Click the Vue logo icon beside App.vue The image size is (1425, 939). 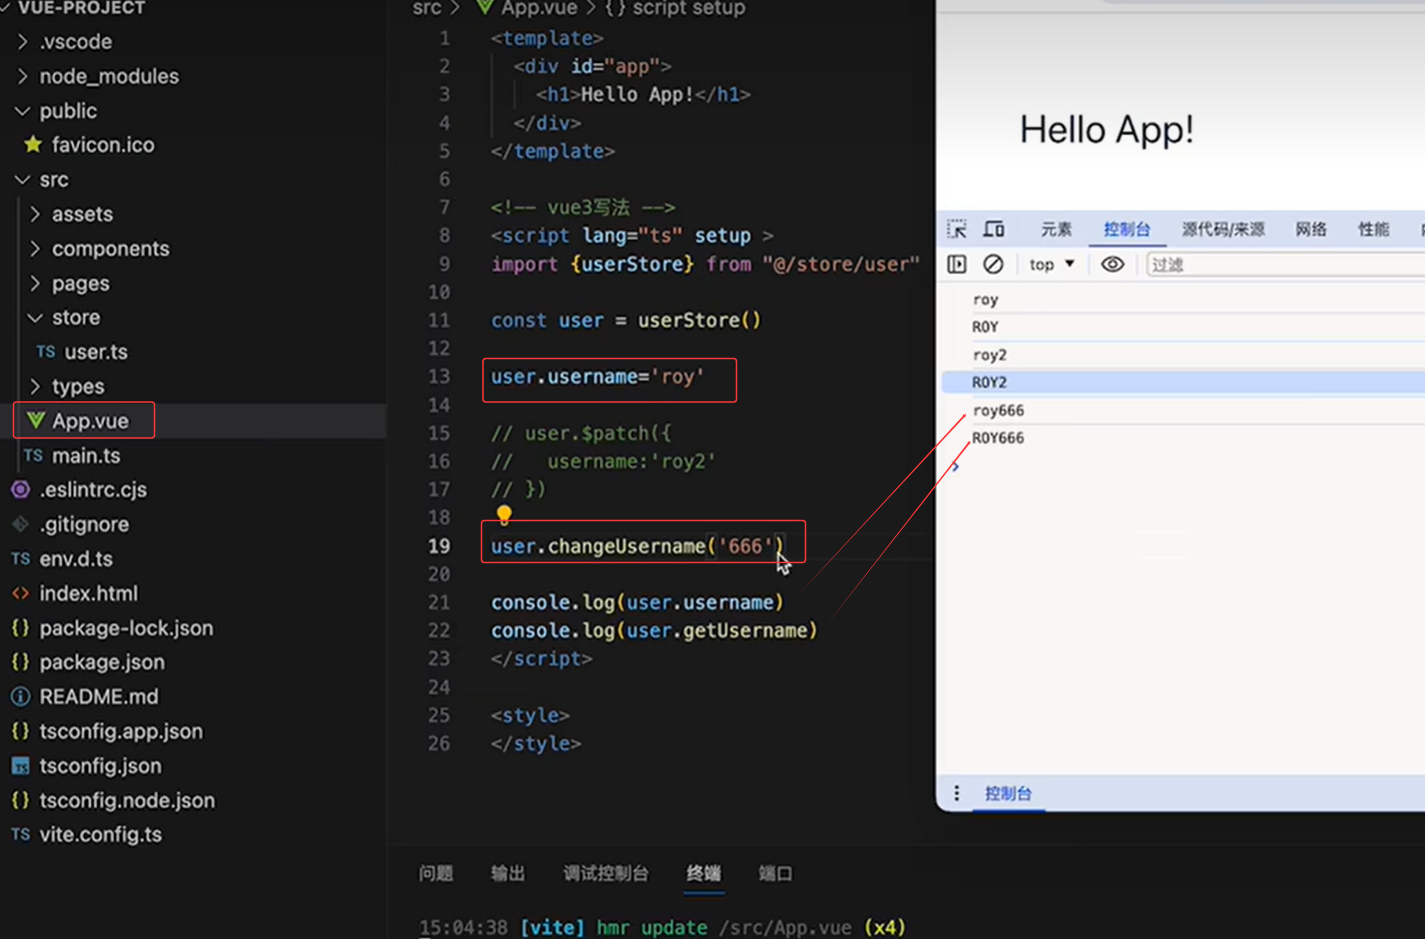36,421
